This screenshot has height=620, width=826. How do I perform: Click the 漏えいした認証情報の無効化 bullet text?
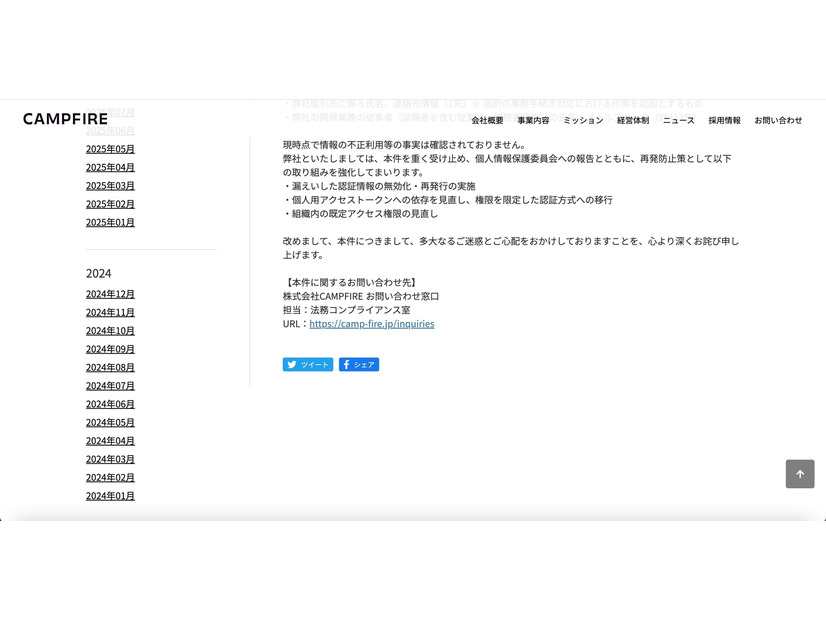click(x=379, y=186)
